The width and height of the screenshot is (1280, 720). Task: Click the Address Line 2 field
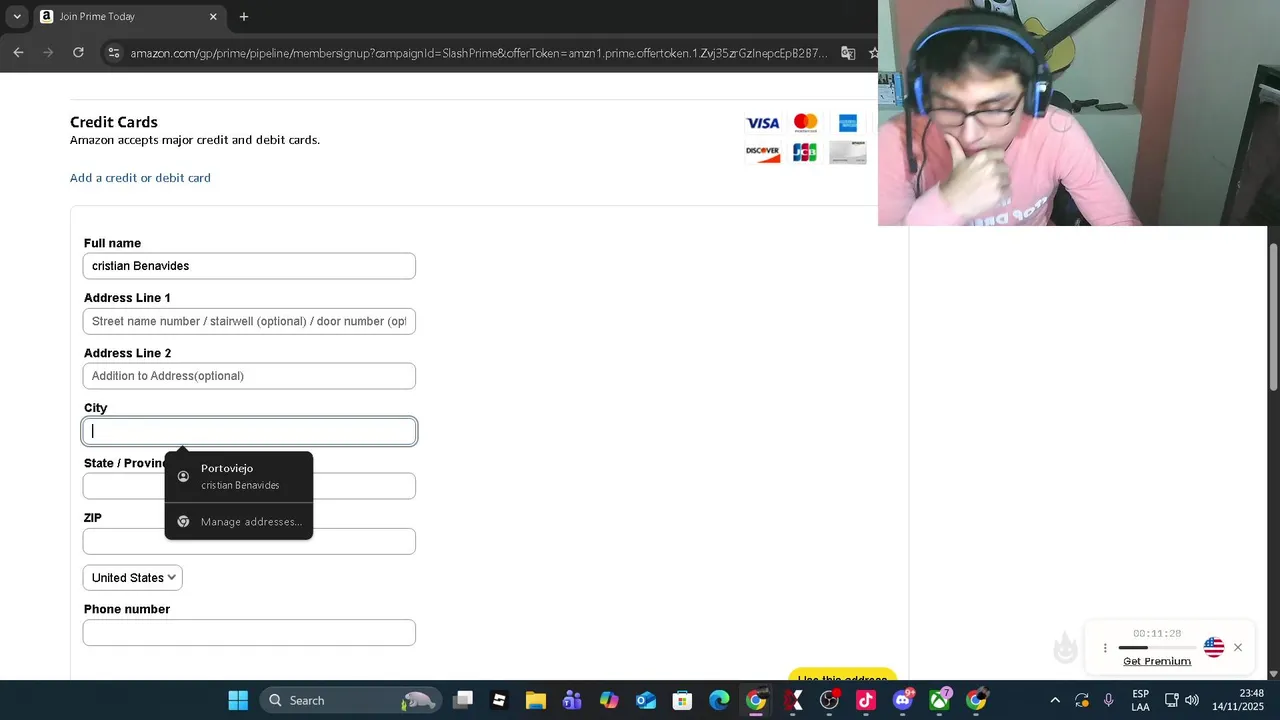(249, 376)
